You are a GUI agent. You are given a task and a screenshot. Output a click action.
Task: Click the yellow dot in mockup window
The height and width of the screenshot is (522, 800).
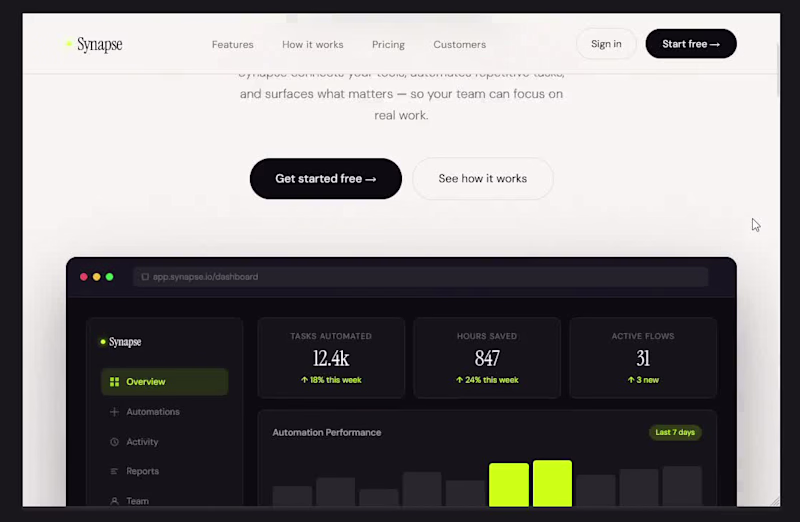click(96, 277)
